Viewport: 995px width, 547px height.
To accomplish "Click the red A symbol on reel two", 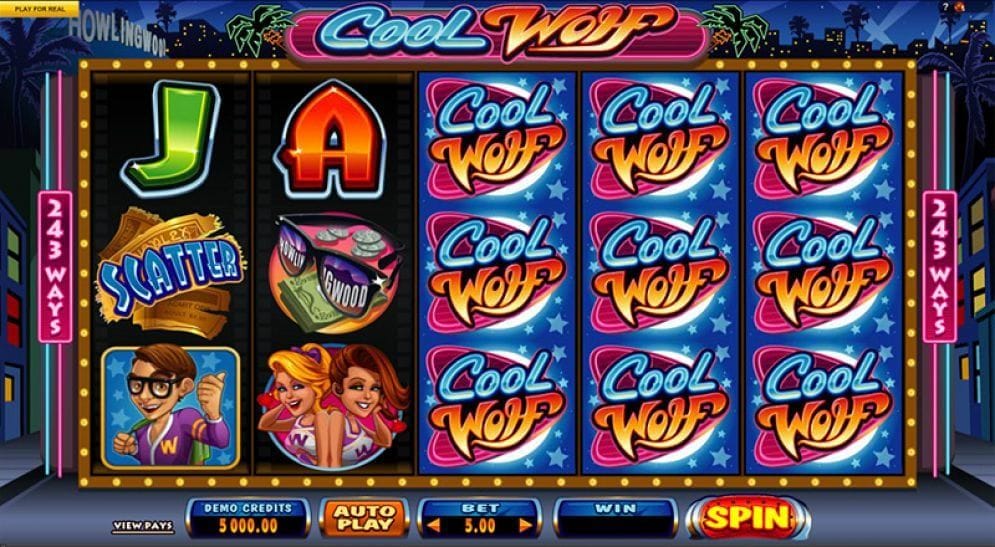I will coord(331,138).
